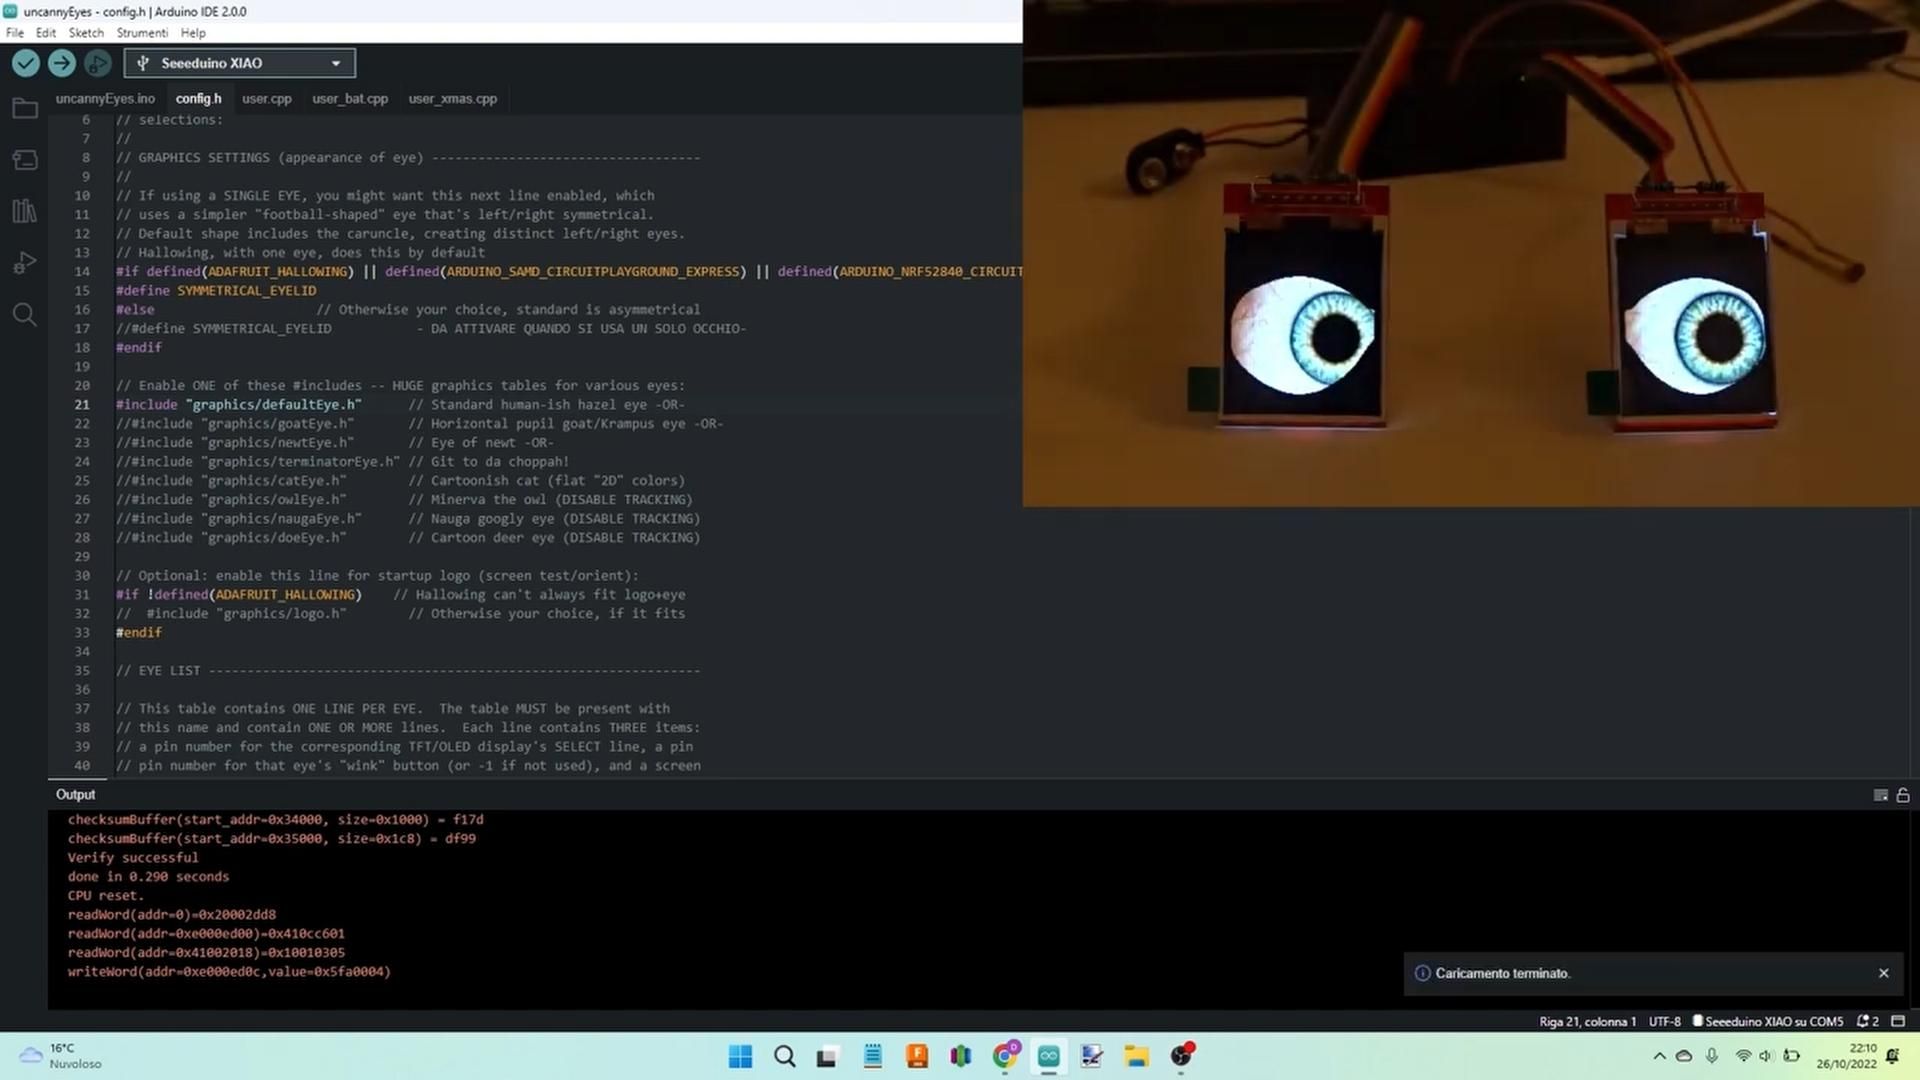Select the config.h tab
This screenshot has width=1920, height=1080.
click(x=198, y=98)
